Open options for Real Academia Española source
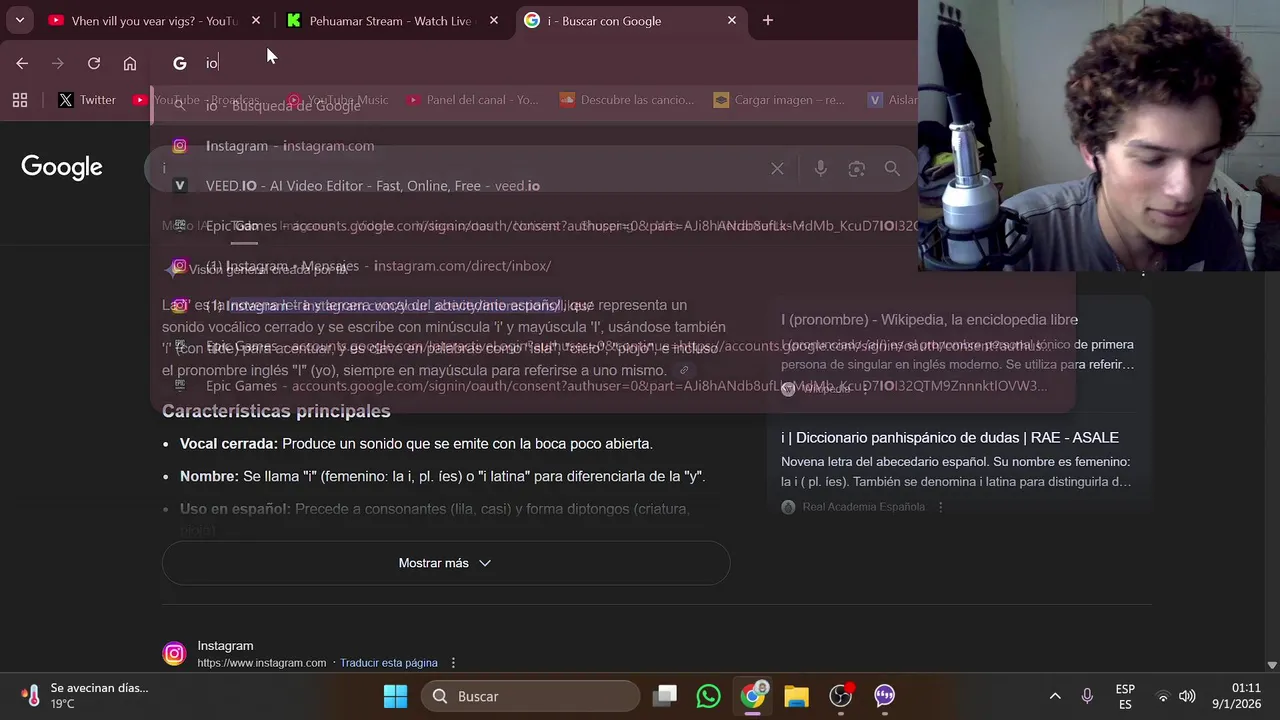1280x720 pixels. [x=940, y=507]
